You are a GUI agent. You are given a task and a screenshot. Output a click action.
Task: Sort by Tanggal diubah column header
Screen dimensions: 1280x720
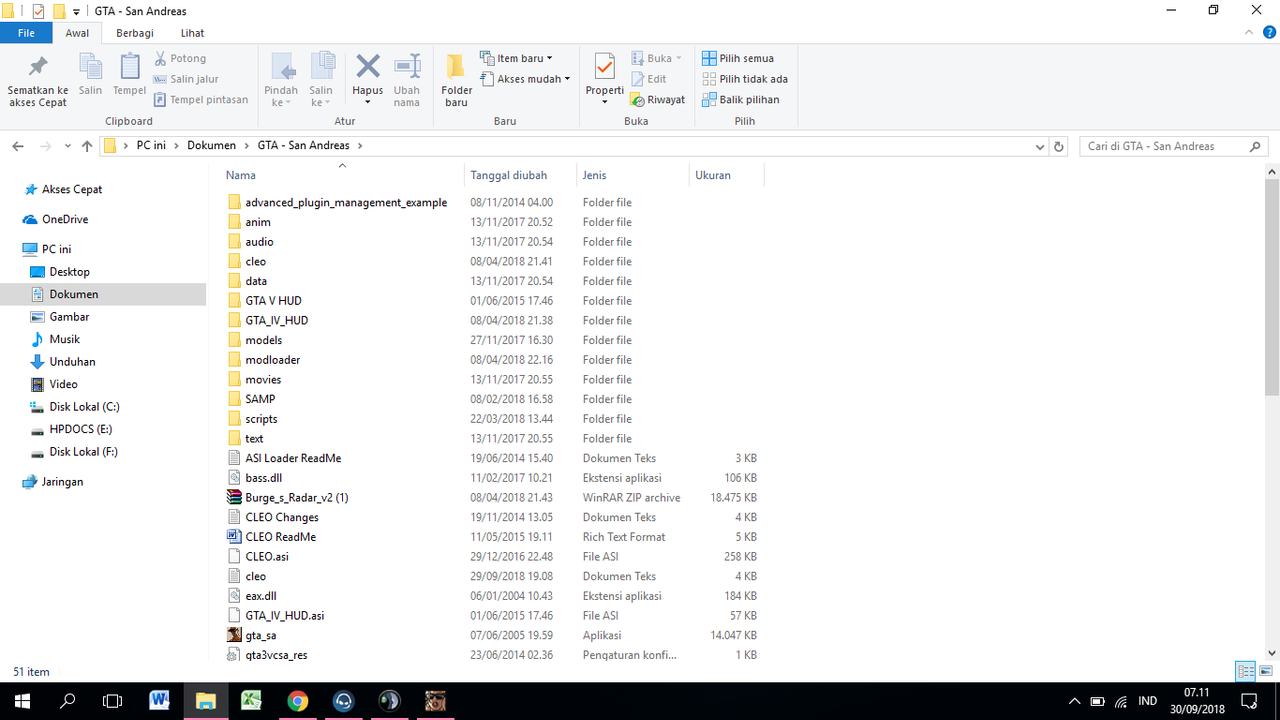[x=520, y=175]
